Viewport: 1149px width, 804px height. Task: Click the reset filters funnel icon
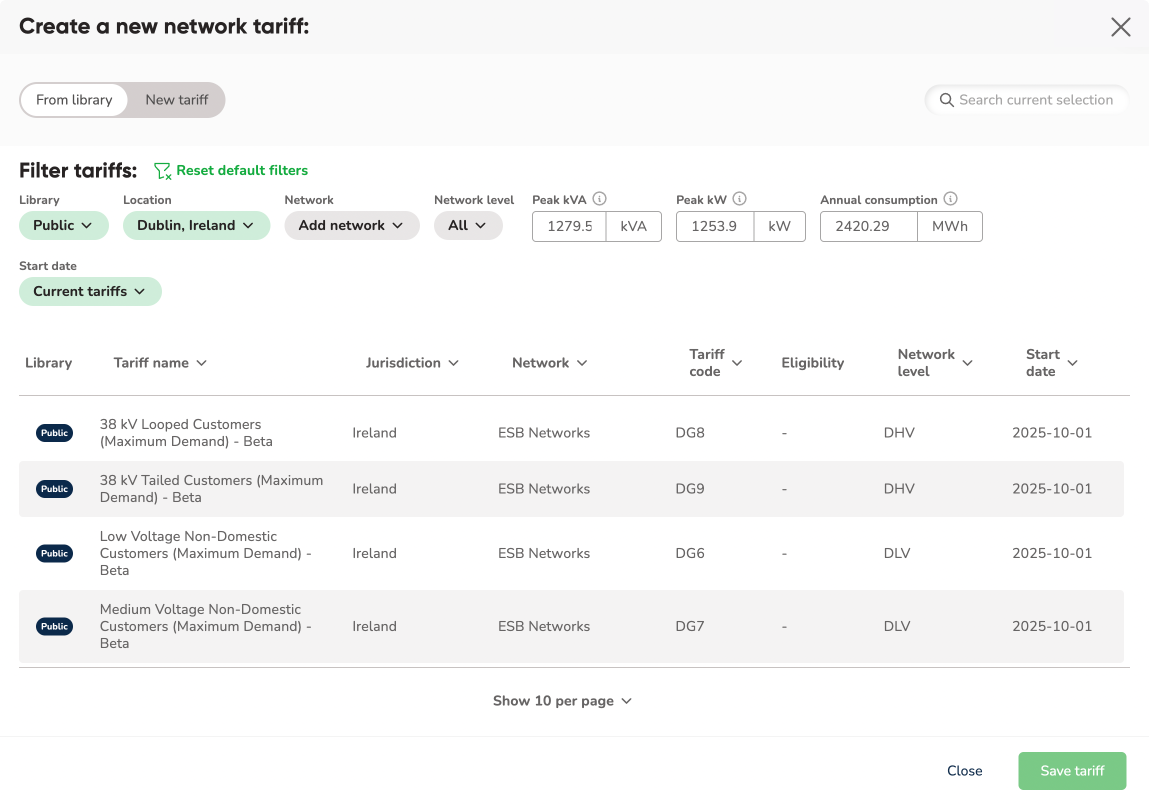tap(162, 171)
